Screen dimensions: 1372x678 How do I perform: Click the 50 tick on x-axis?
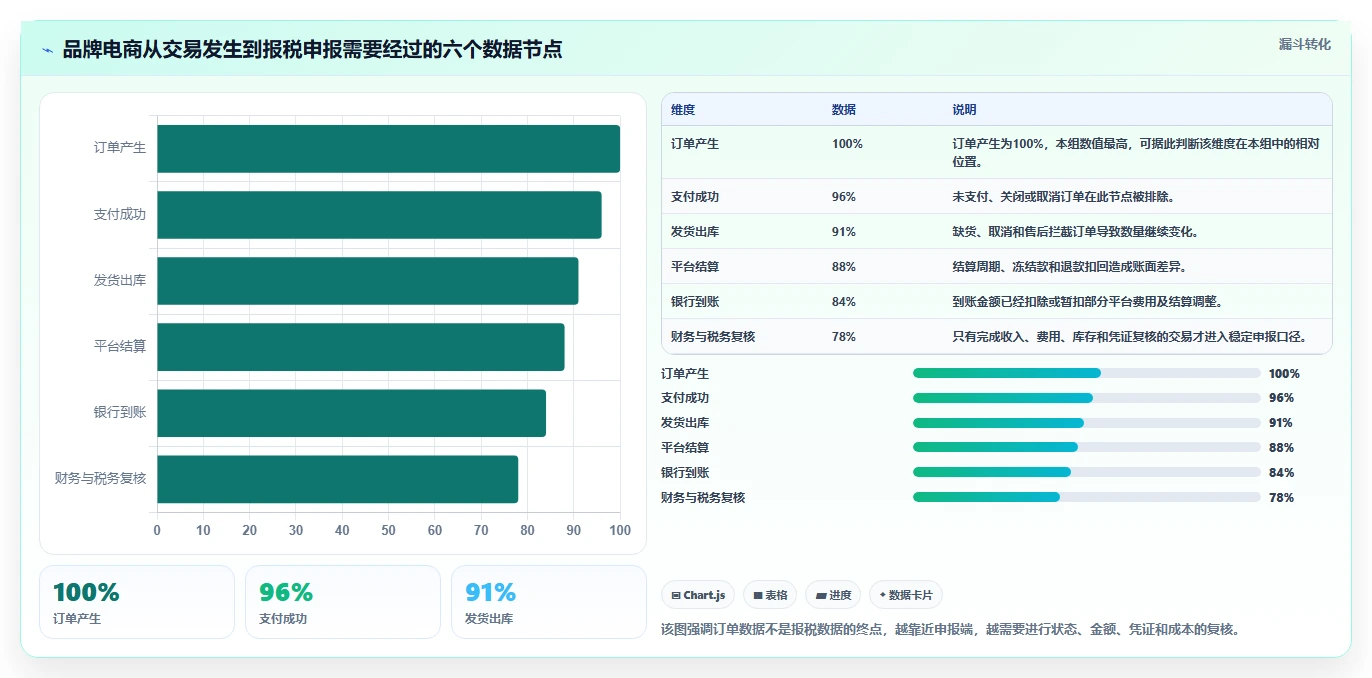[388, 530]
